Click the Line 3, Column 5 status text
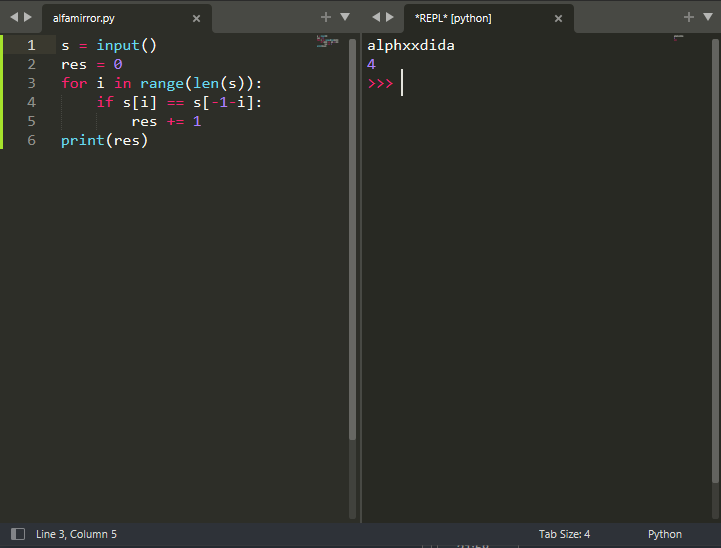The height and width of the screenshot is (548, 721). coord(76,534)
